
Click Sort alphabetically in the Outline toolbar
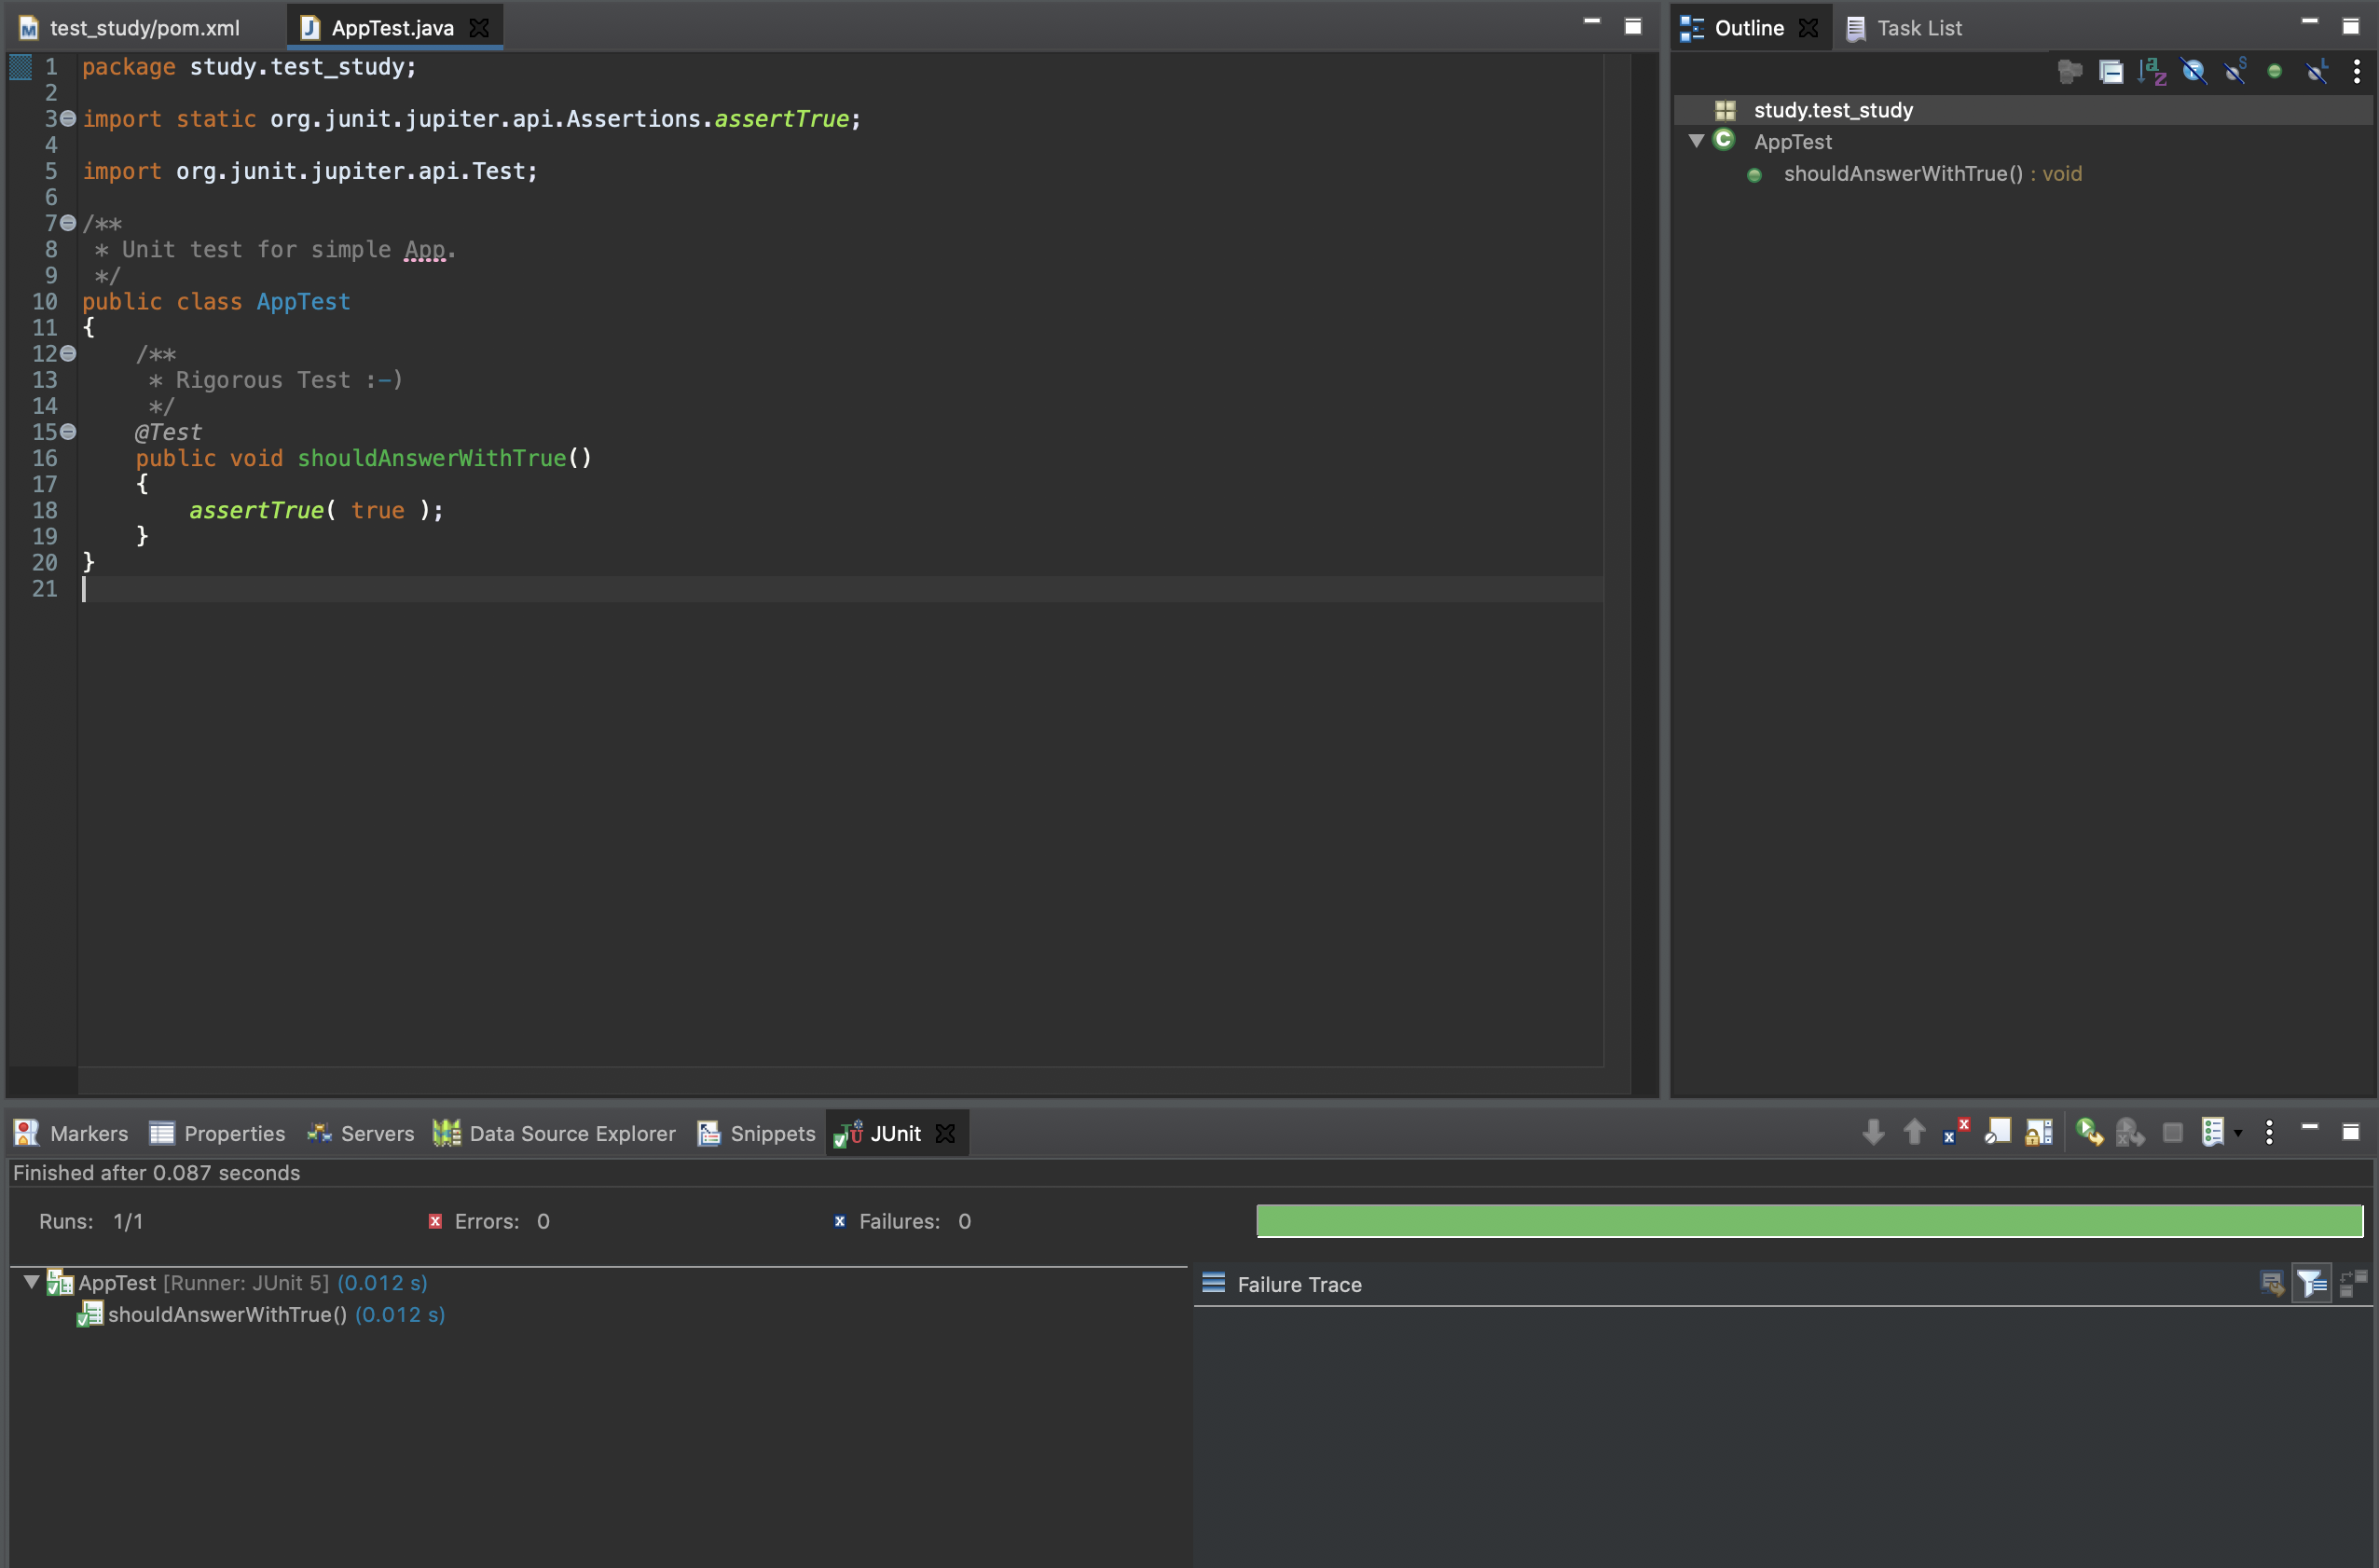coord(2151,71)
